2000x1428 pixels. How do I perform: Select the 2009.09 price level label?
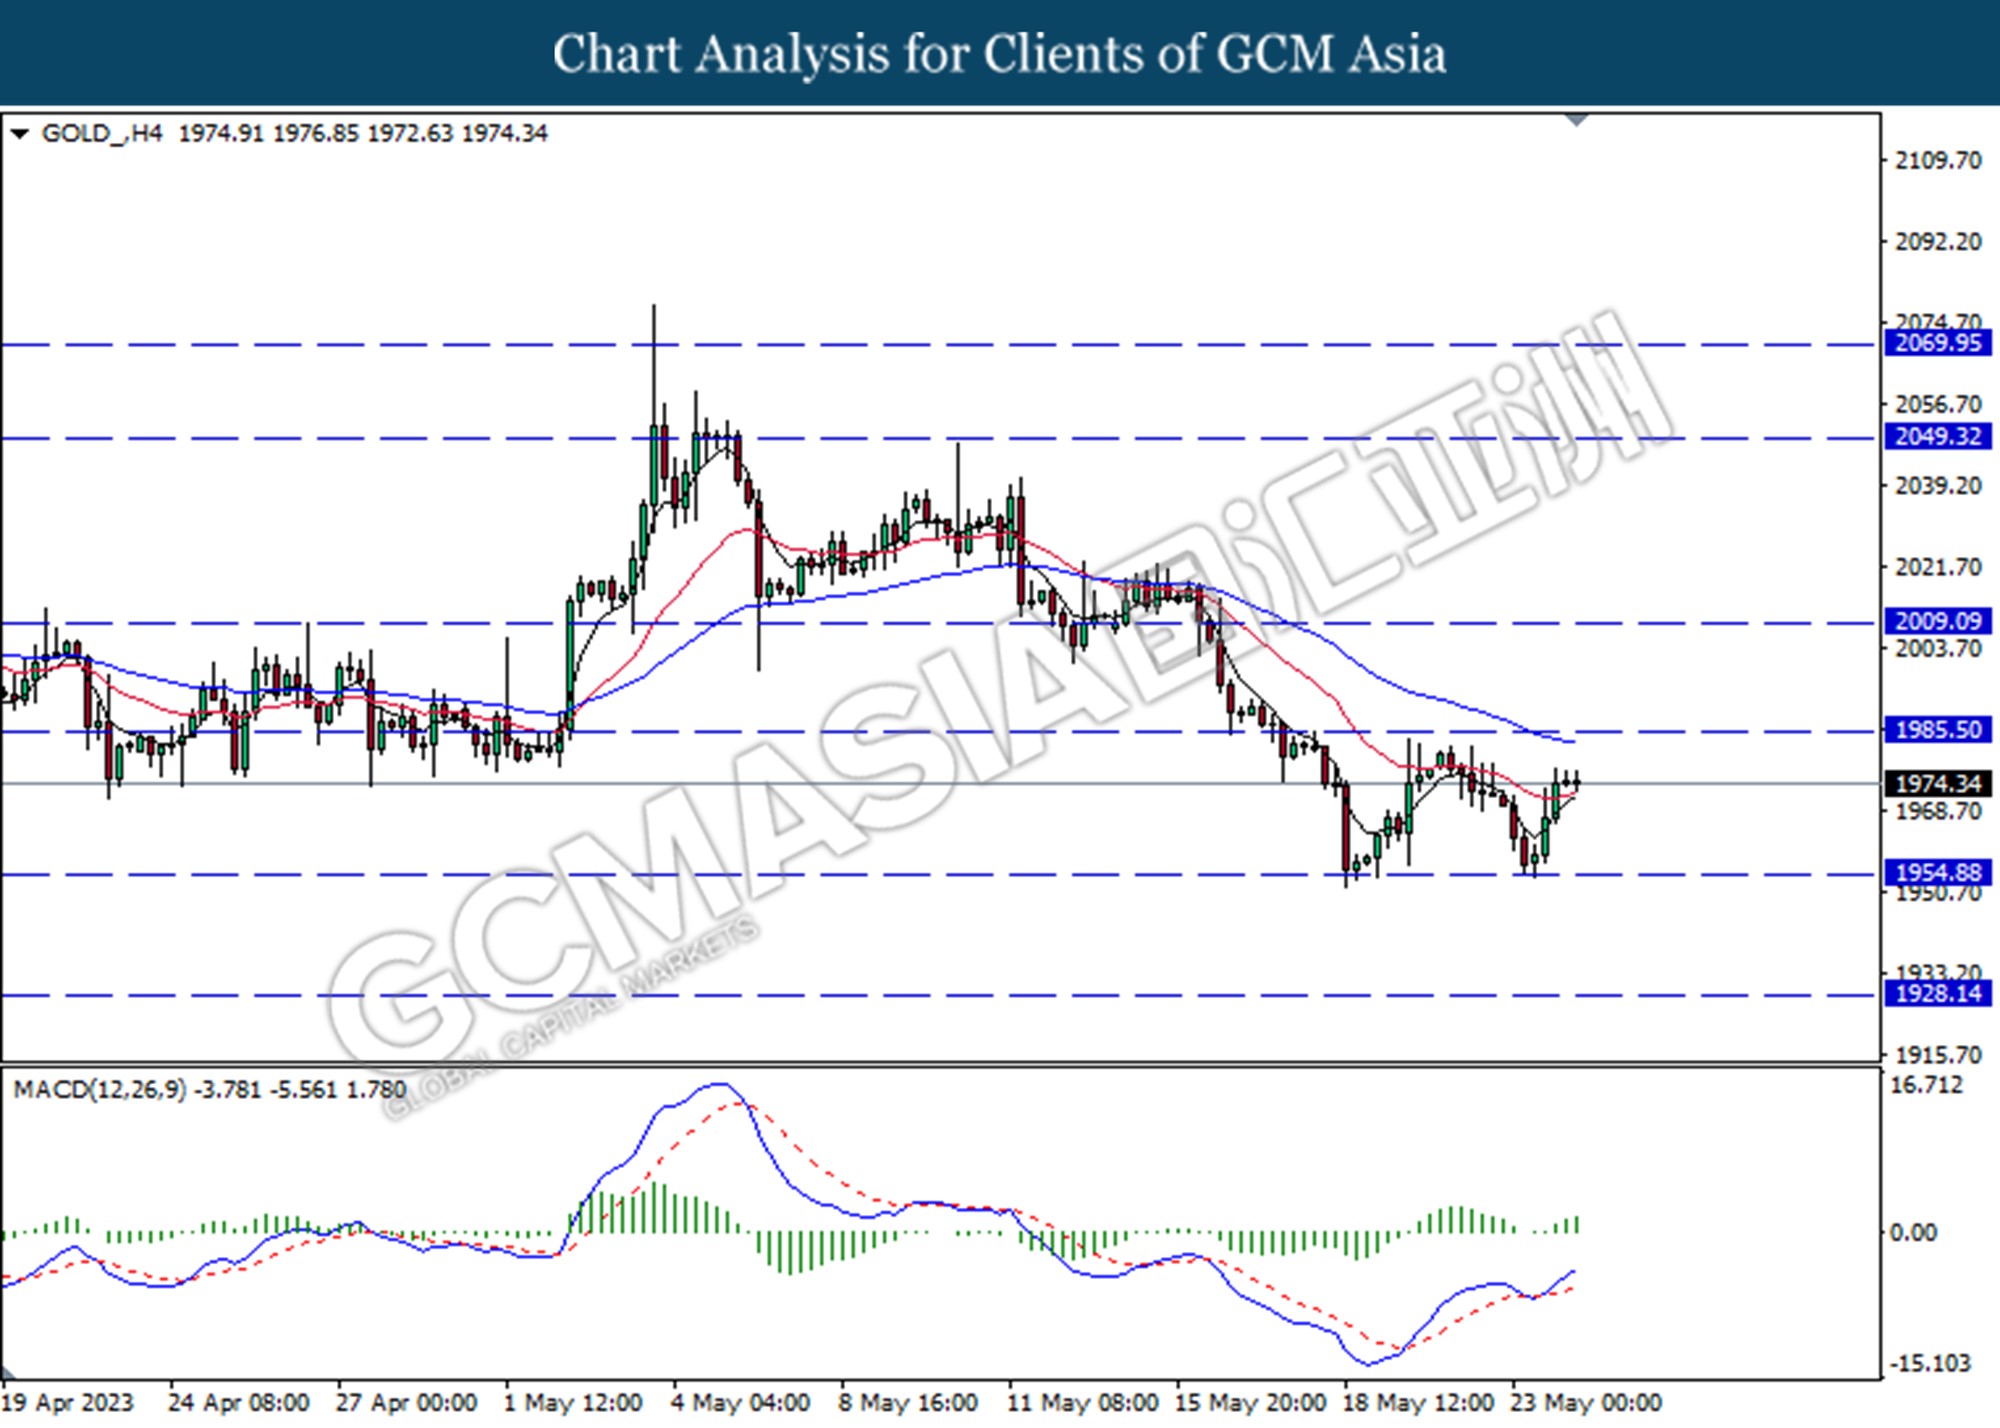coord(1938,621)
